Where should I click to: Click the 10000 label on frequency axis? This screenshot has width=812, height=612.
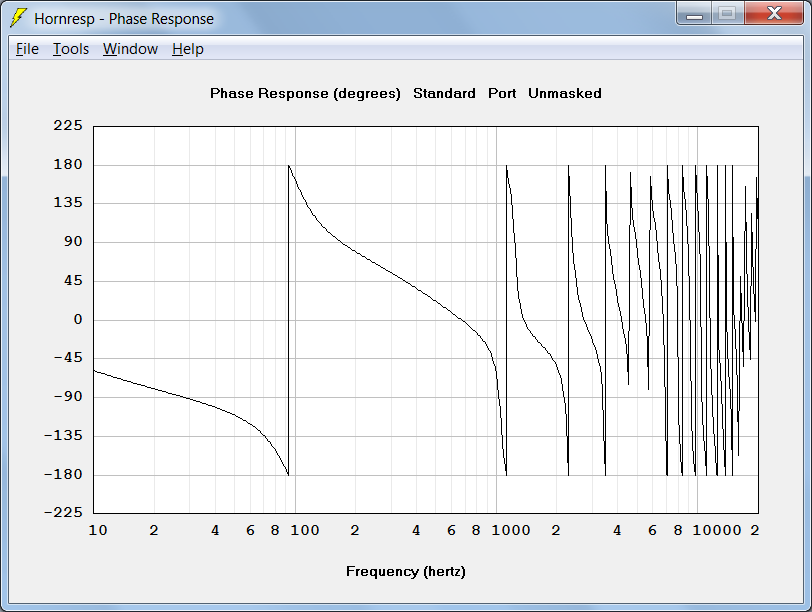click(717, 530)
